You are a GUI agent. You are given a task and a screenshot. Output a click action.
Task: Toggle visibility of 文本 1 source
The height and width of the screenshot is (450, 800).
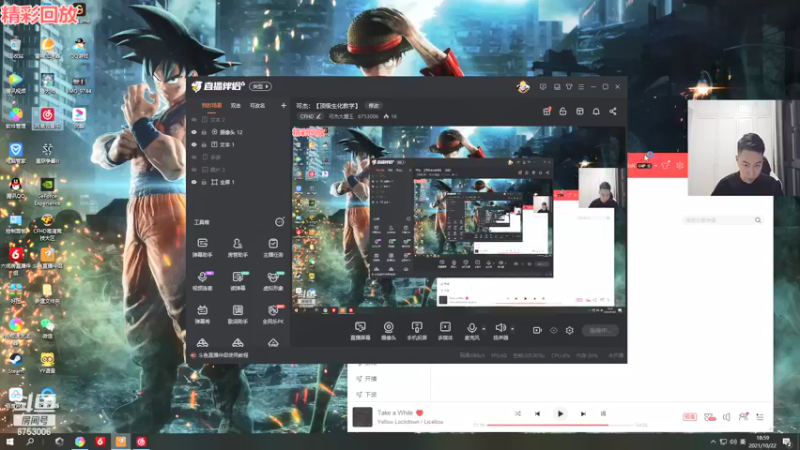[x=194, y=144]
